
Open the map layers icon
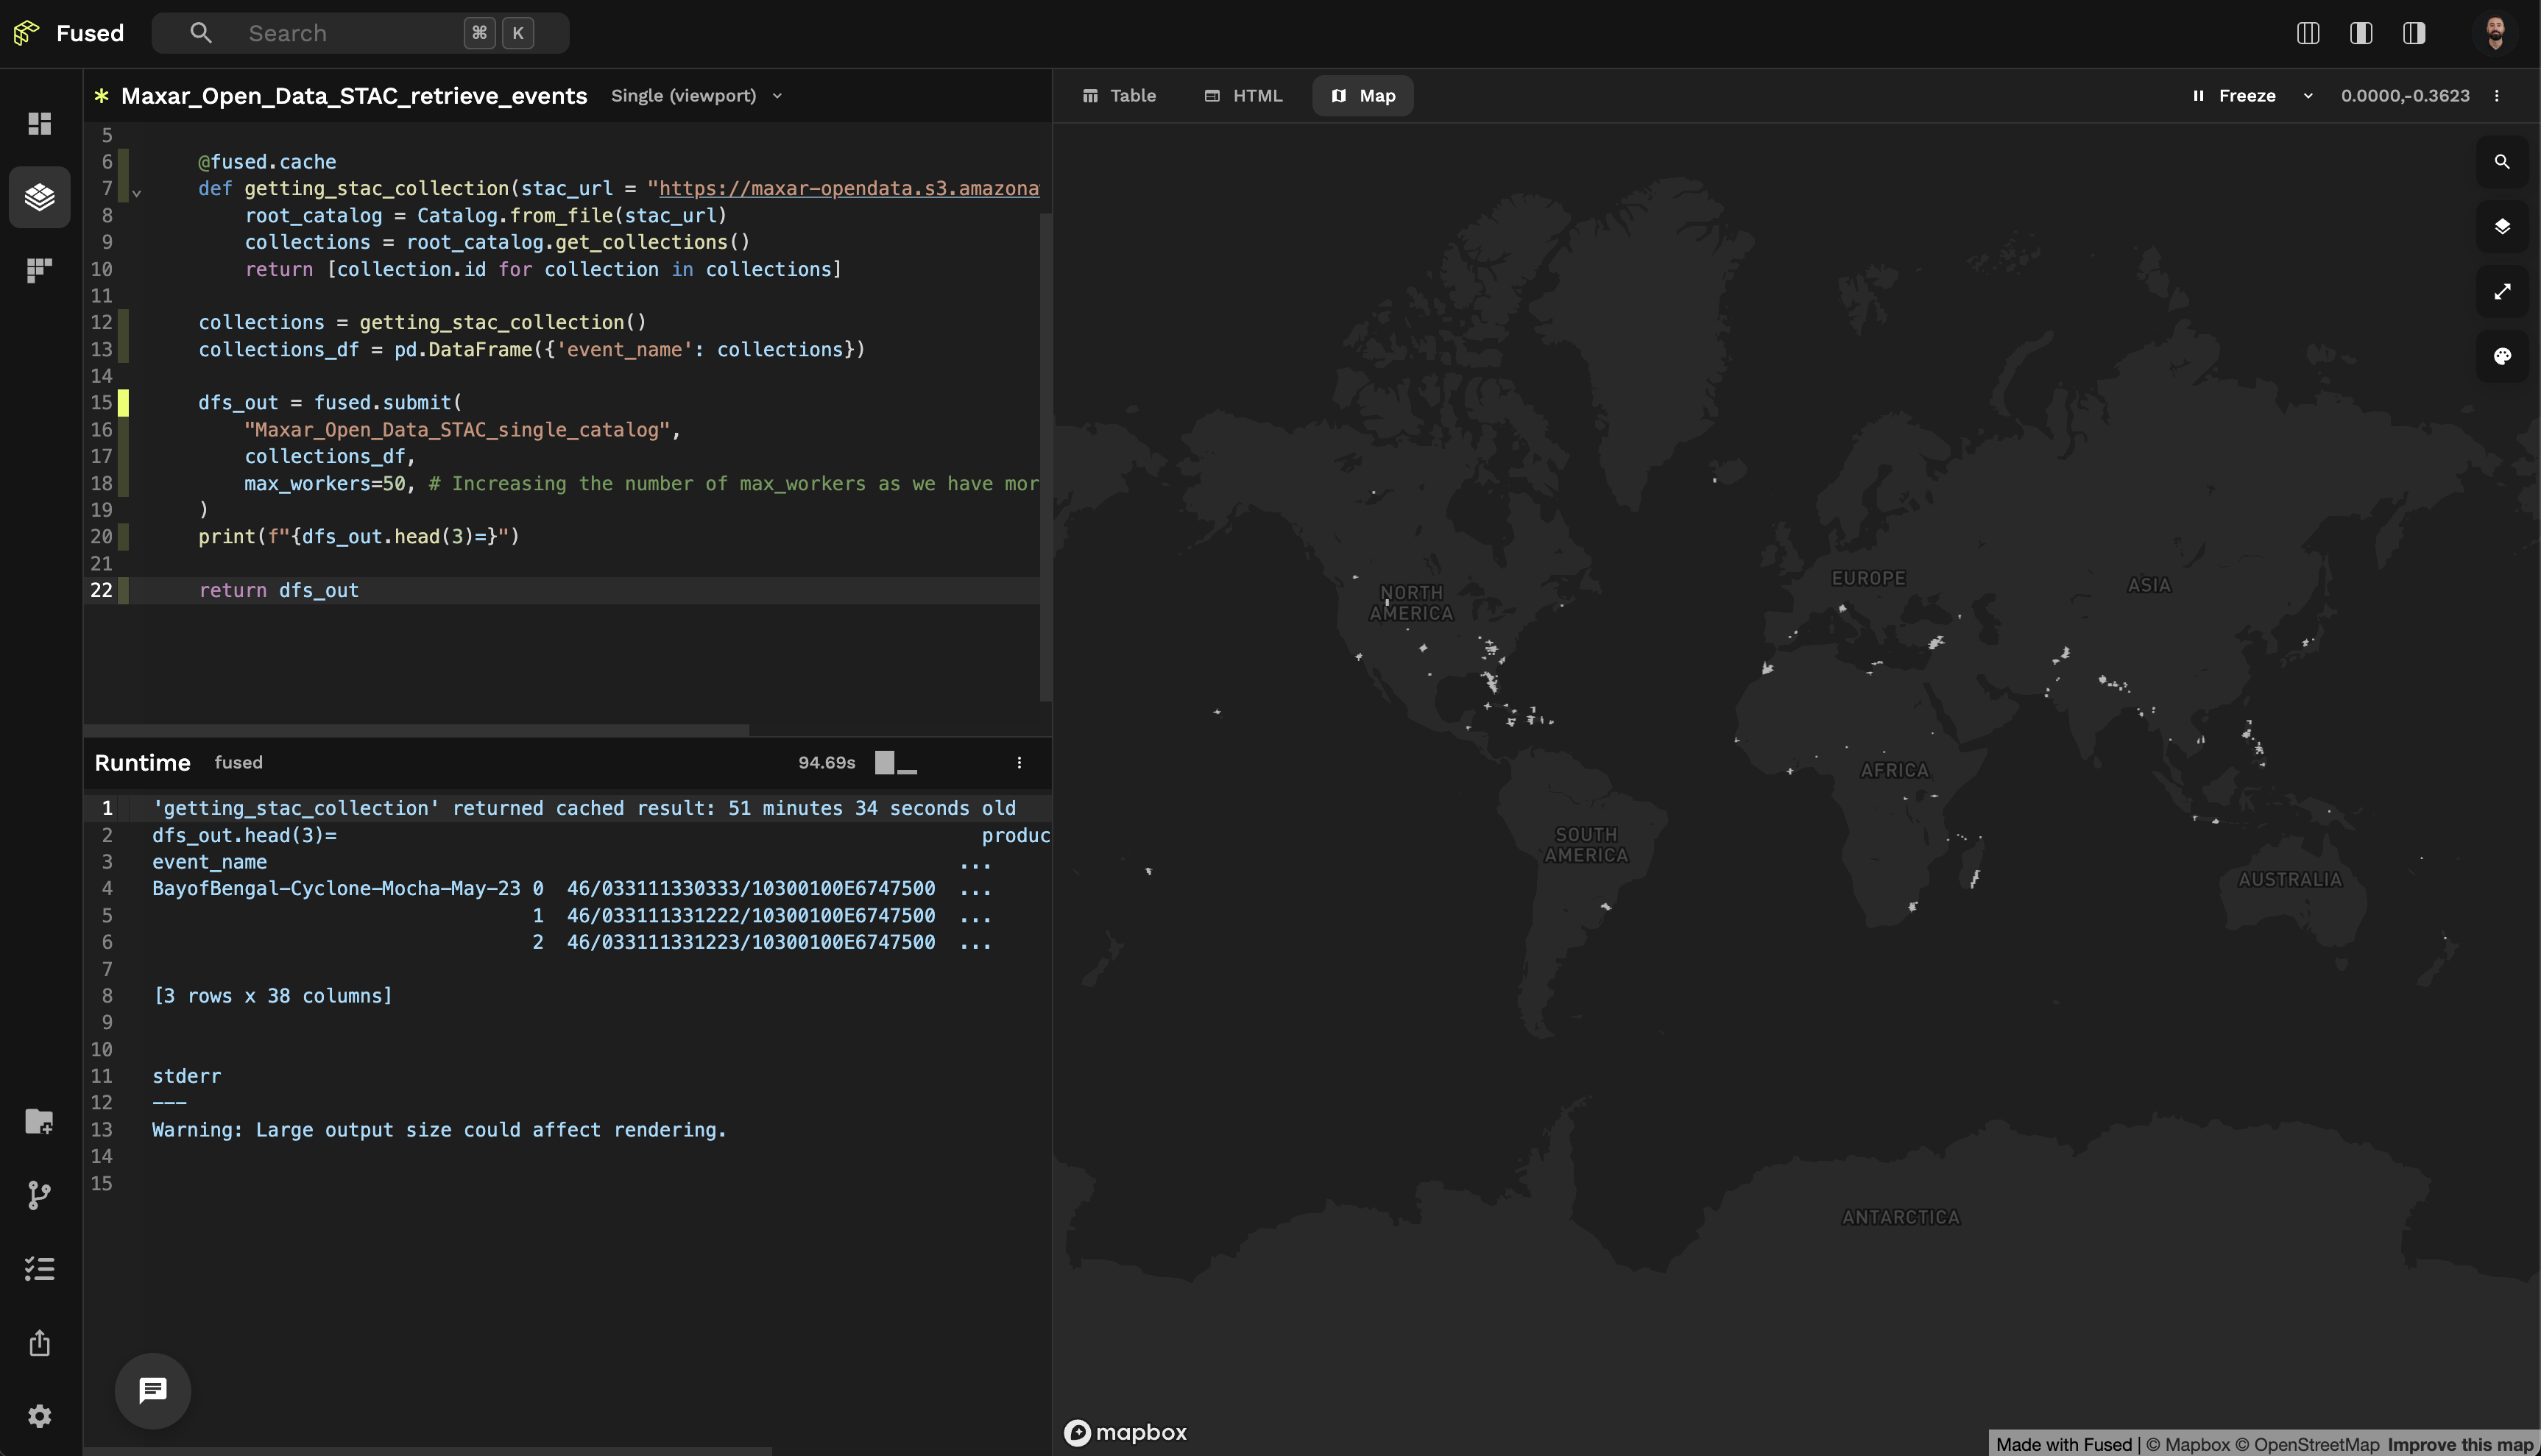tap(2501, 226)
